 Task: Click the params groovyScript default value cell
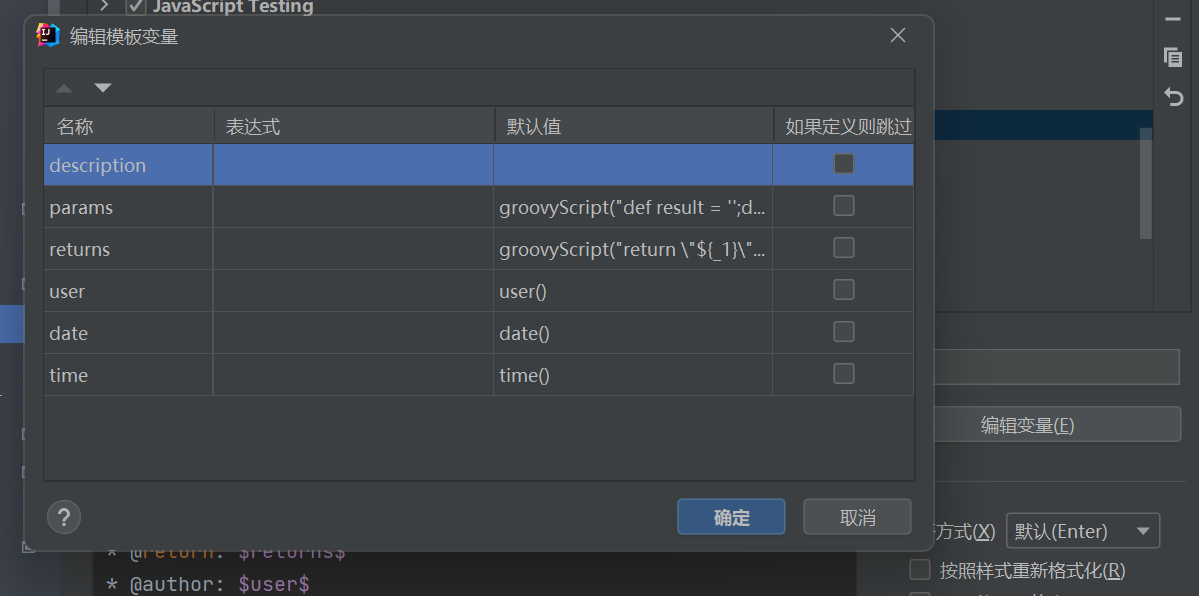point(633,207)
